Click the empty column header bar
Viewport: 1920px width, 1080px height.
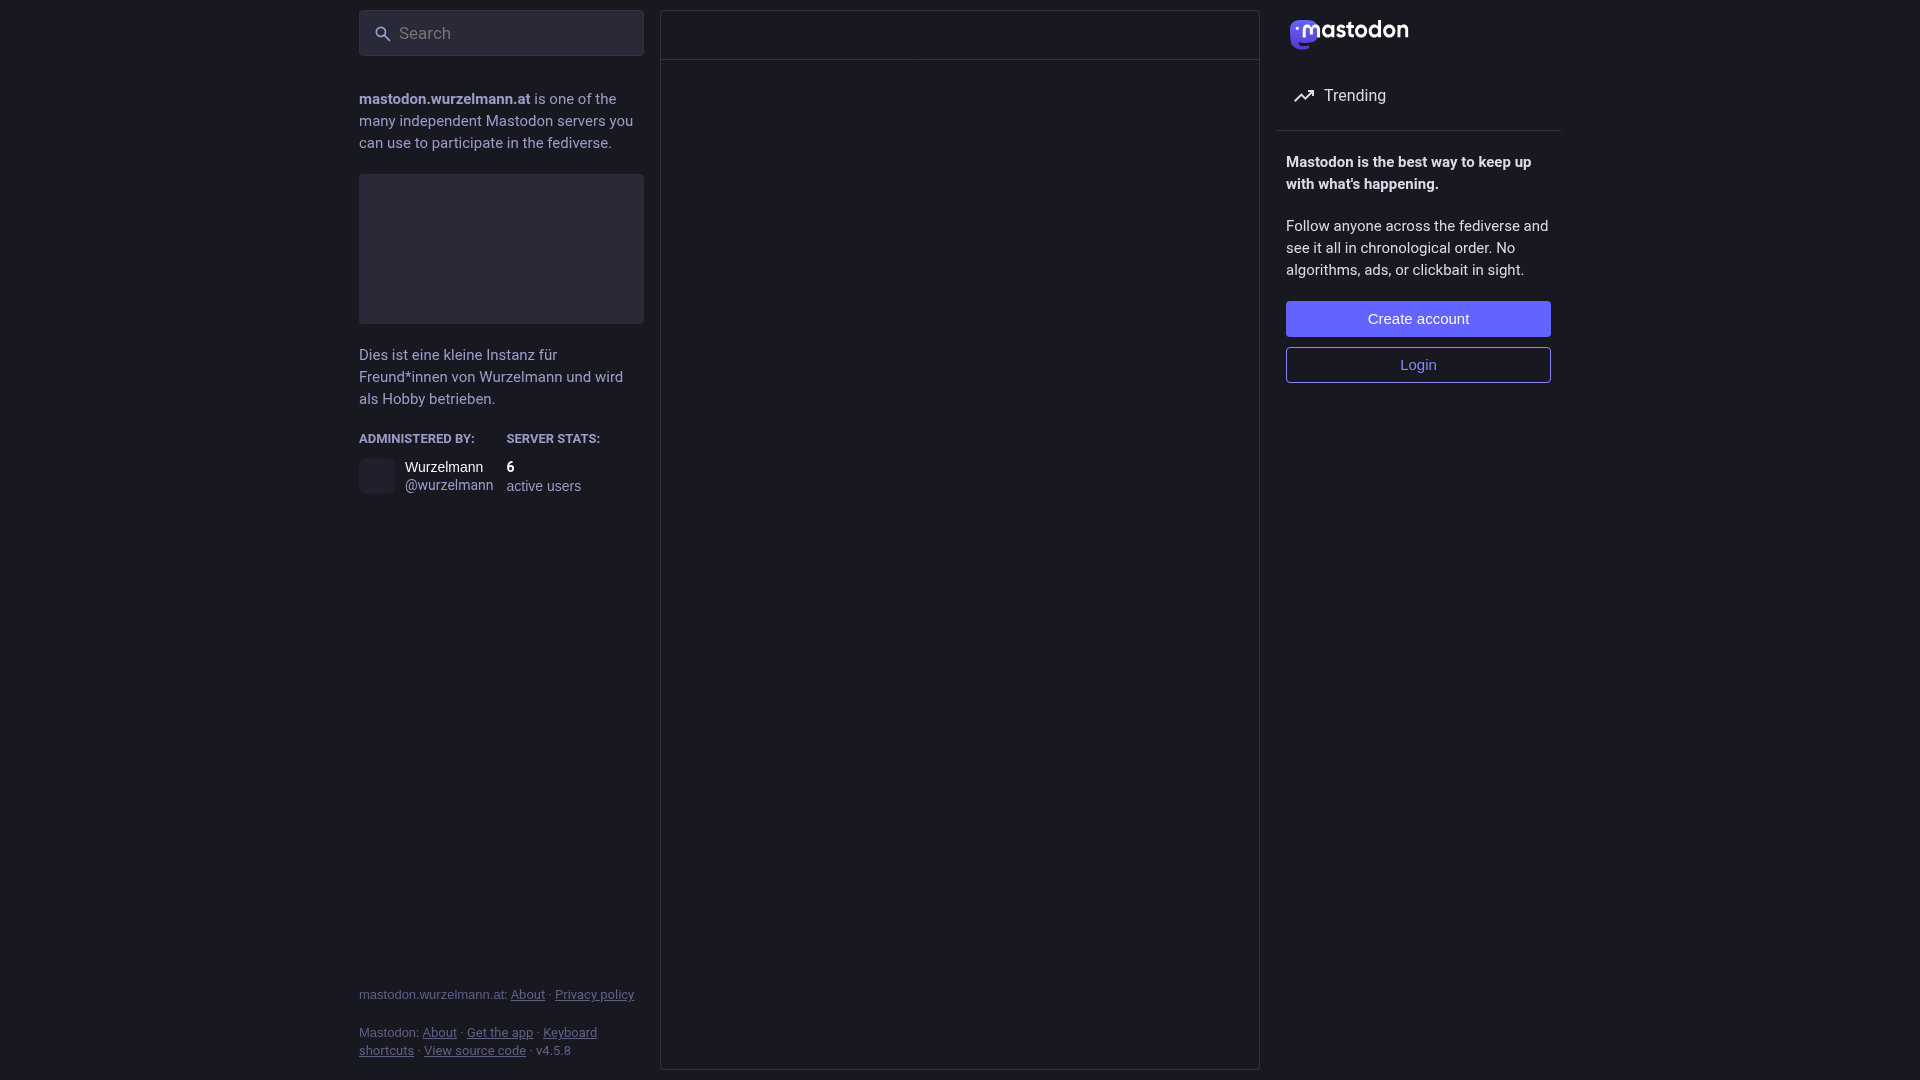pos(959,36)
